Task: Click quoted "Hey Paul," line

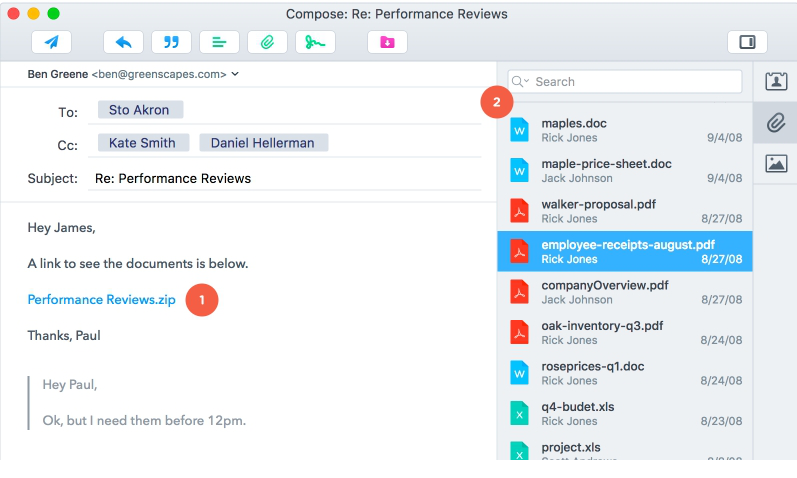Action: tap(70, 384)
